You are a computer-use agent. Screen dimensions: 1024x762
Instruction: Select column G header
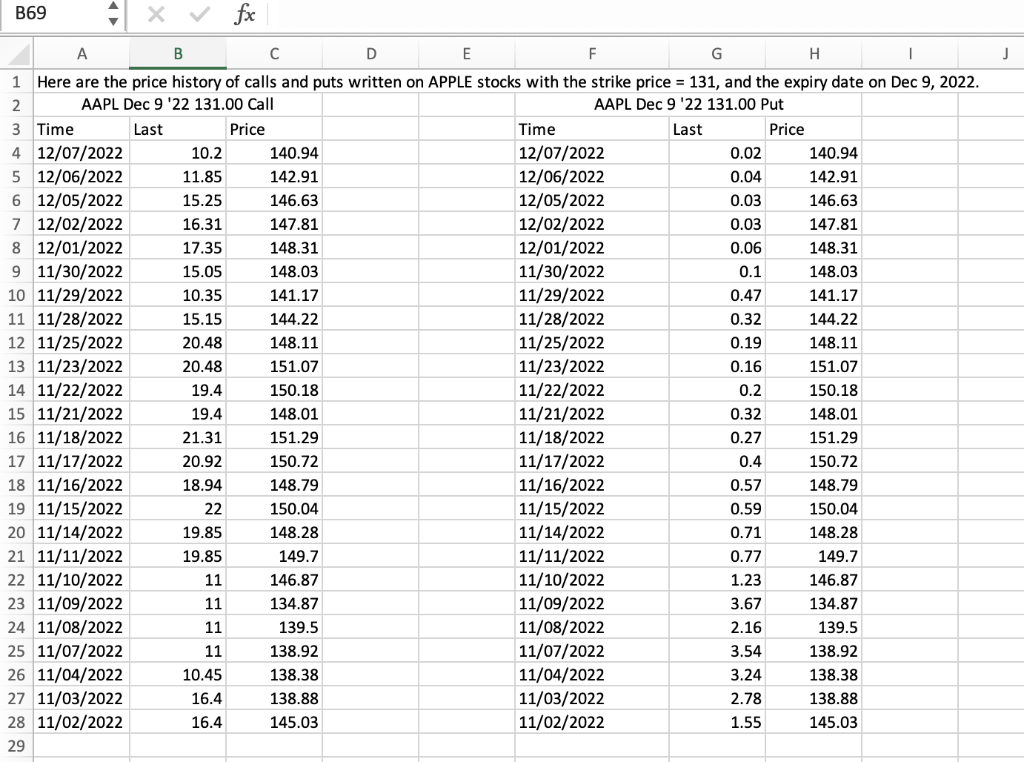pos(716,54)
